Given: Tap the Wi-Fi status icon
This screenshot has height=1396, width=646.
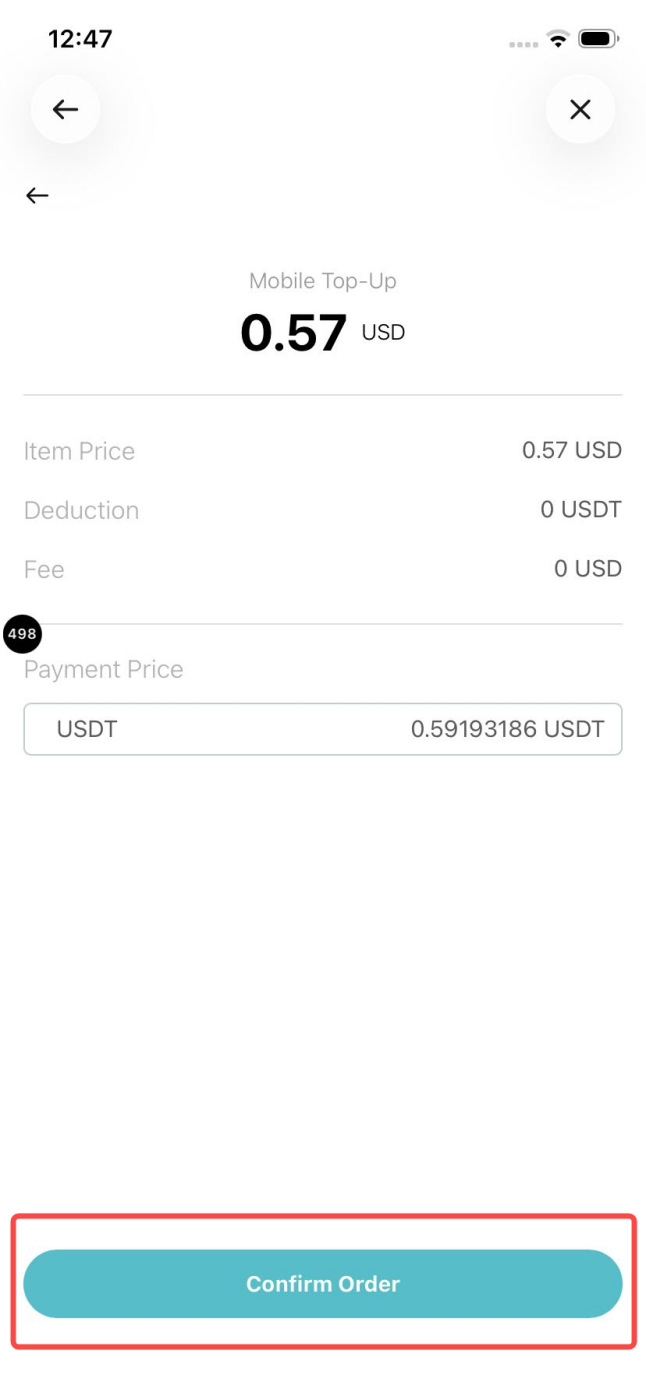Looking at the screenshot, I should pos(556,40).
